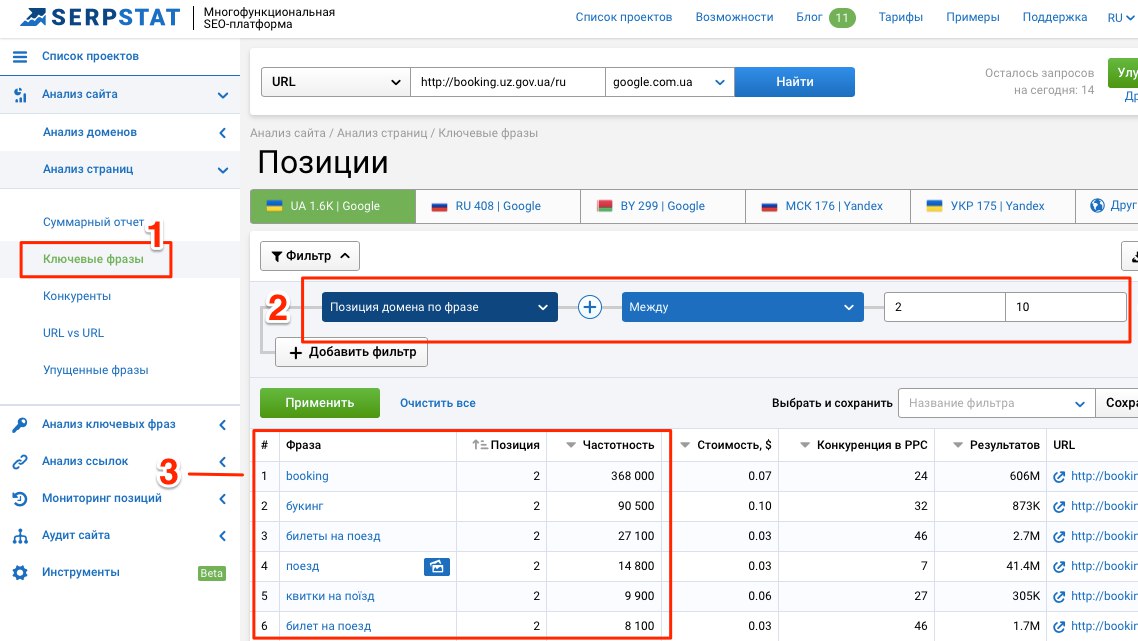Collapse the Анализ страниц section
Image resolution: width=1138 pixels, height=641 pixels.
point(223,171)
